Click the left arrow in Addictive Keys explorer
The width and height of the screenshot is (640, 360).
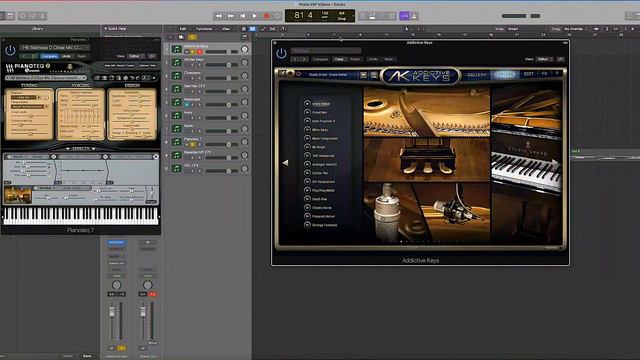click(x=285, y=162)
